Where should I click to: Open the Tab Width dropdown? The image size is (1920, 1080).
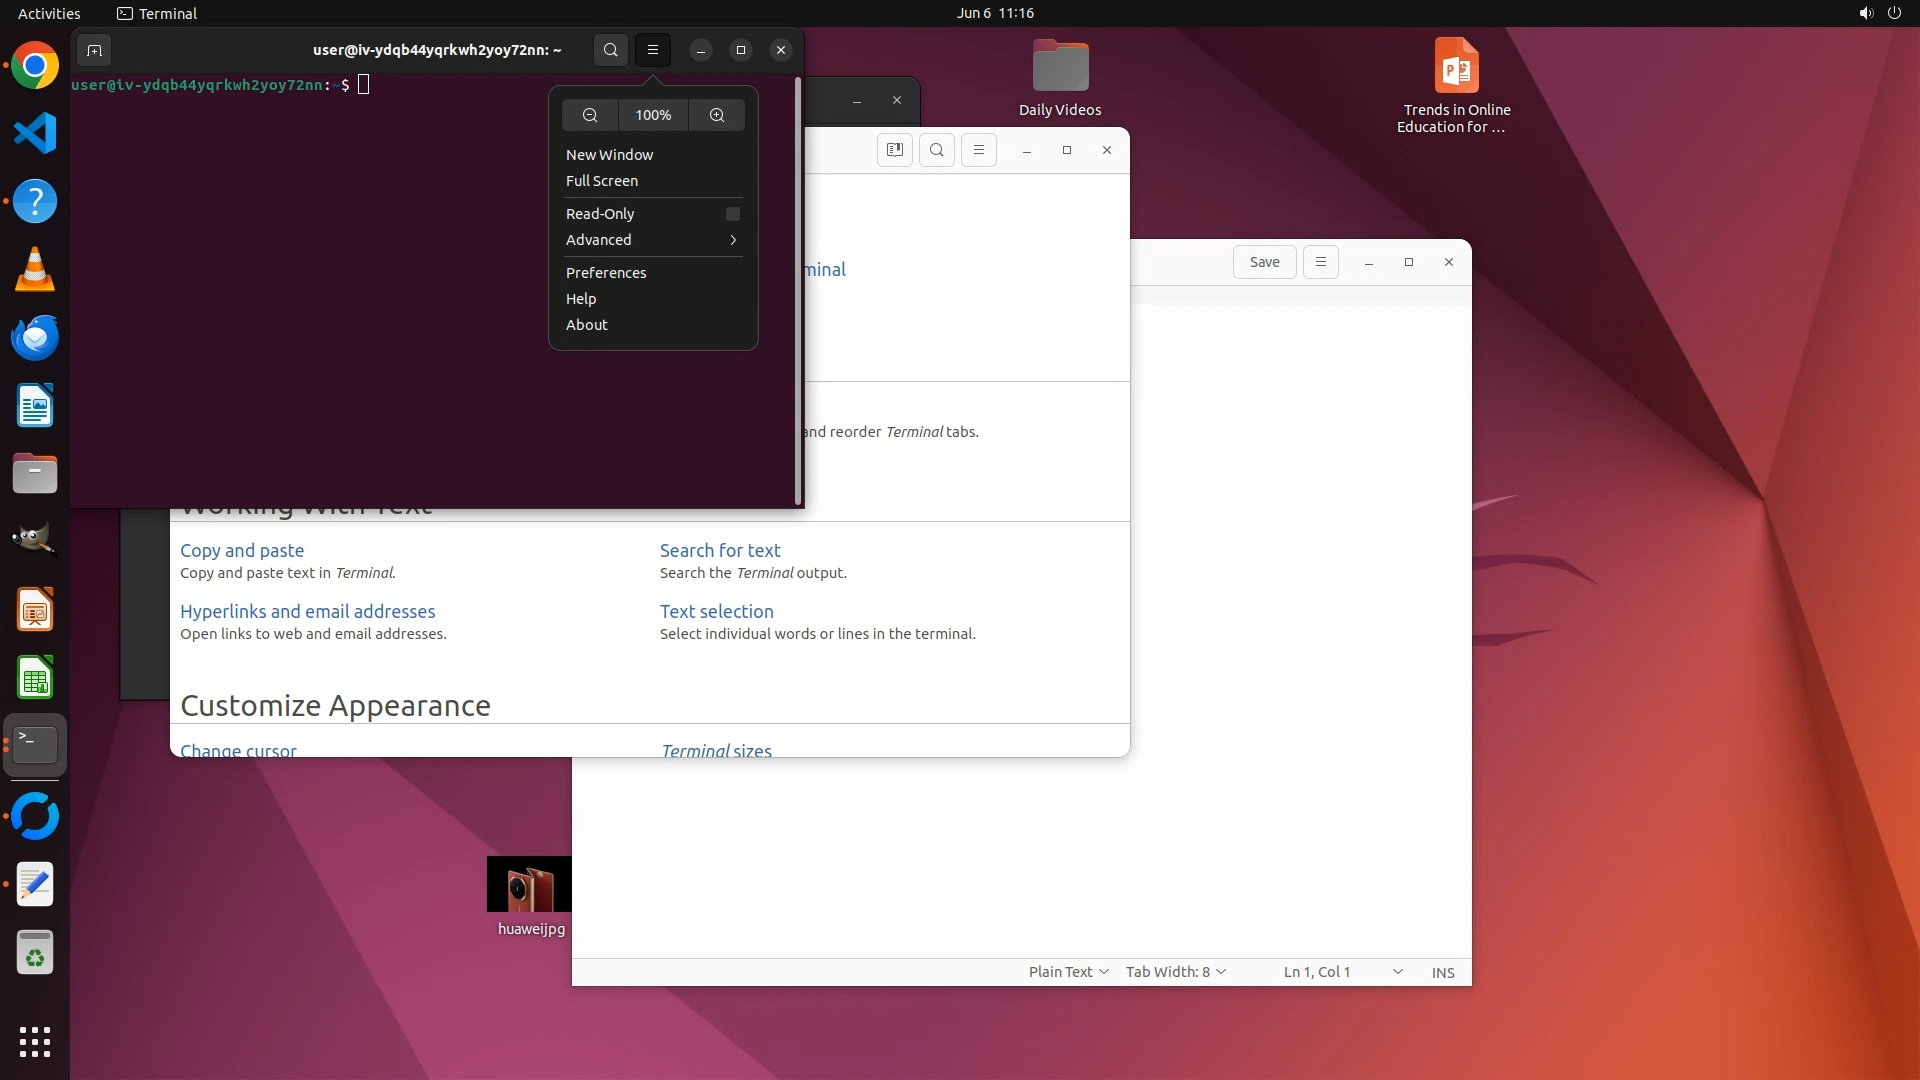[1175, 972]
